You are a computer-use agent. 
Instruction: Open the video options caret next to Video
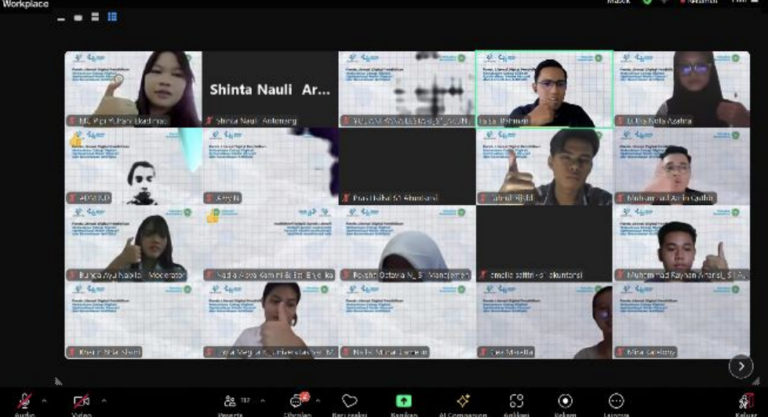104,401
